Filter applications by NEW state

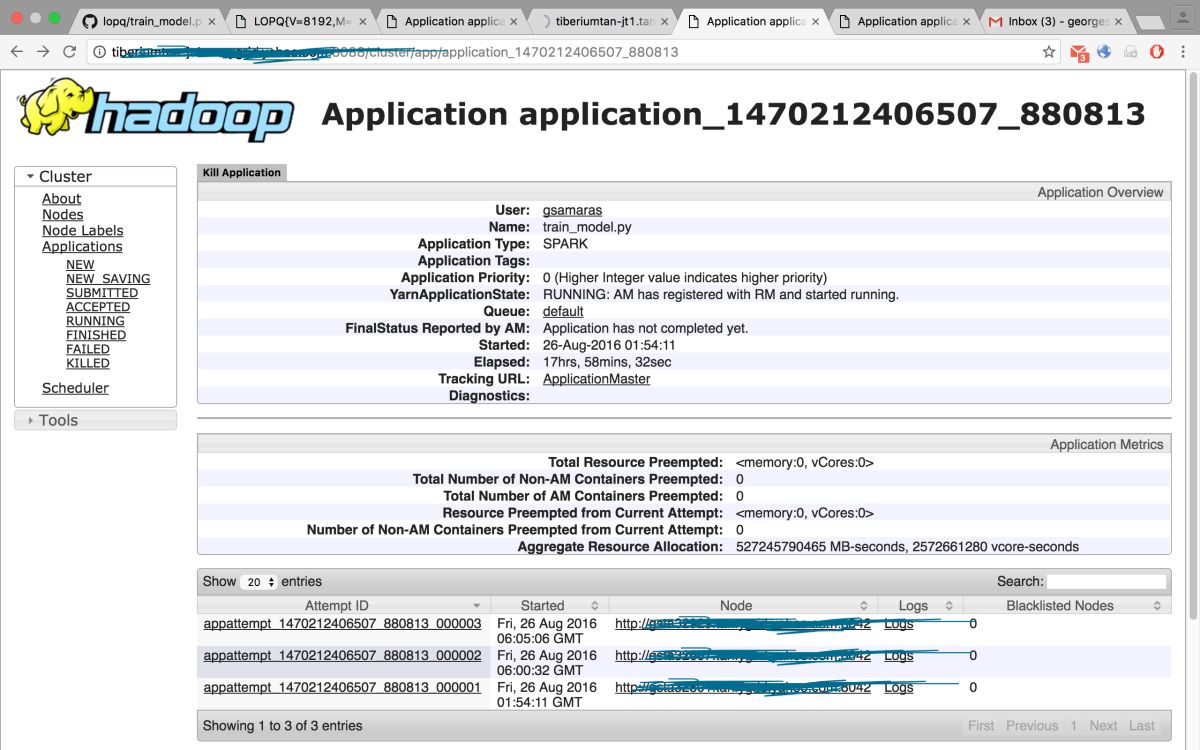(80, 265)
